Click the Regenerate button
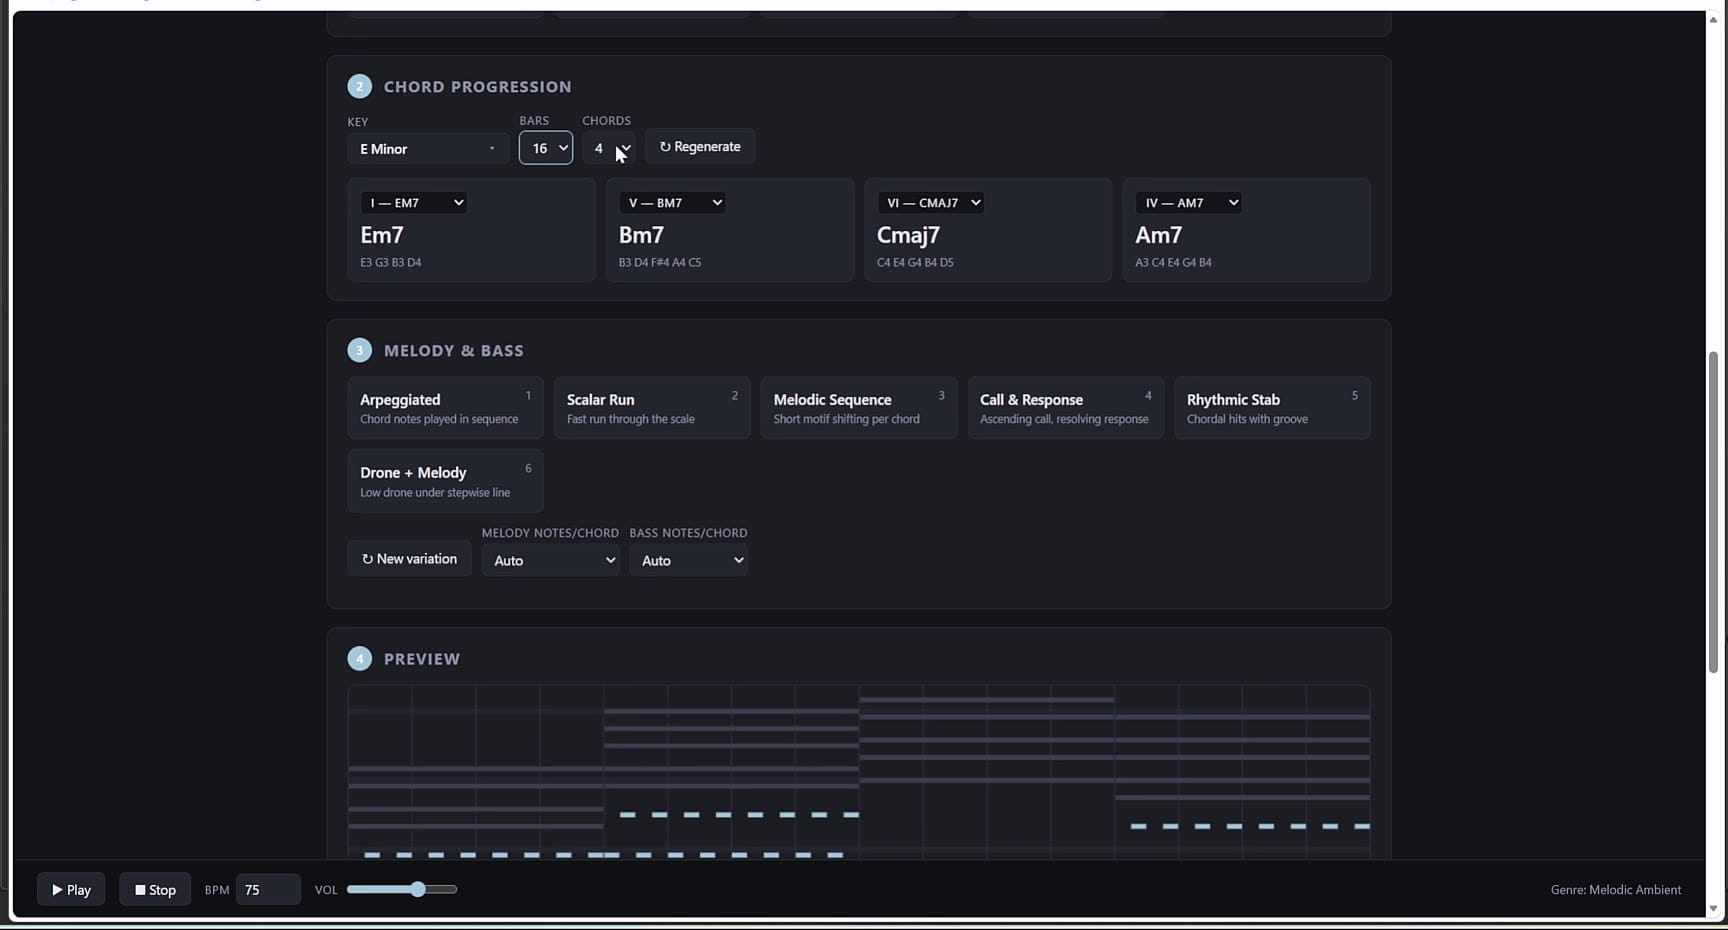 tap(700, 147)
